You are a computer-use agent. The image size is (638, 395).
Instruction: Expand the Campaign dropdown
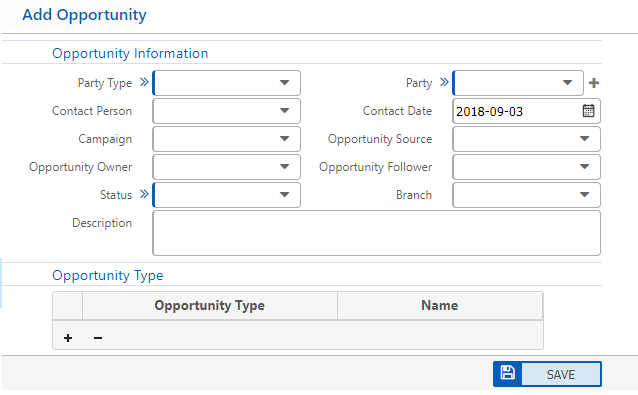227,139
